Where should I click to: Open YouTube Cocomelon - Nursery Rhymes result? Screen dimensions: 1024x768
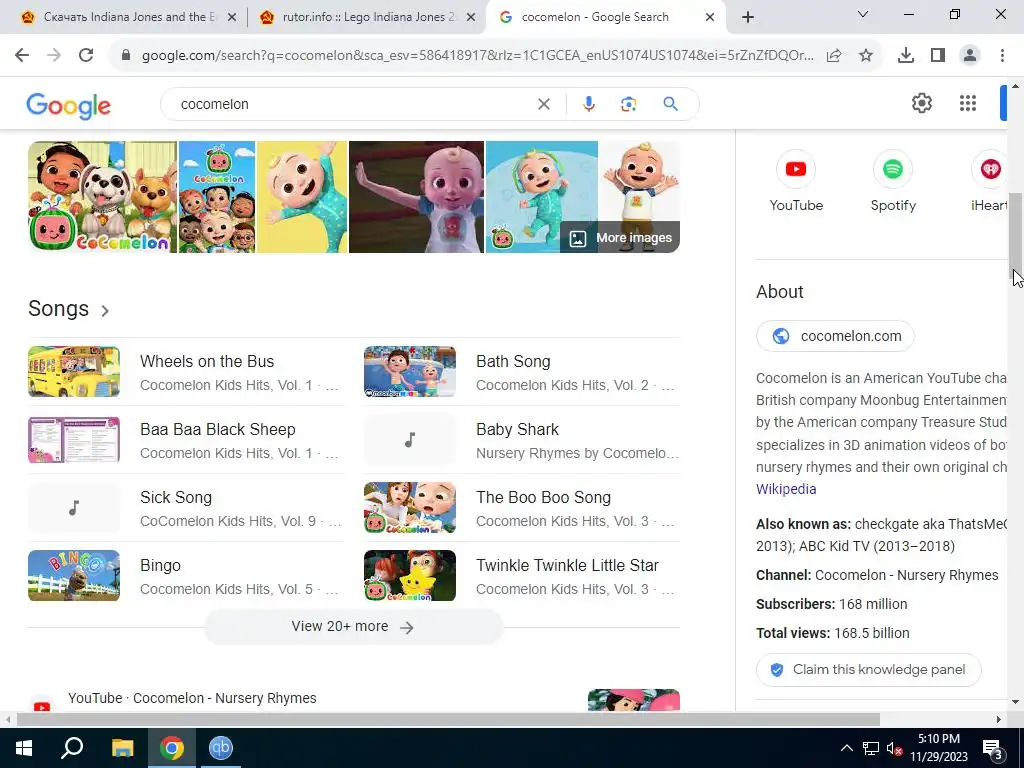pos(192,698)
